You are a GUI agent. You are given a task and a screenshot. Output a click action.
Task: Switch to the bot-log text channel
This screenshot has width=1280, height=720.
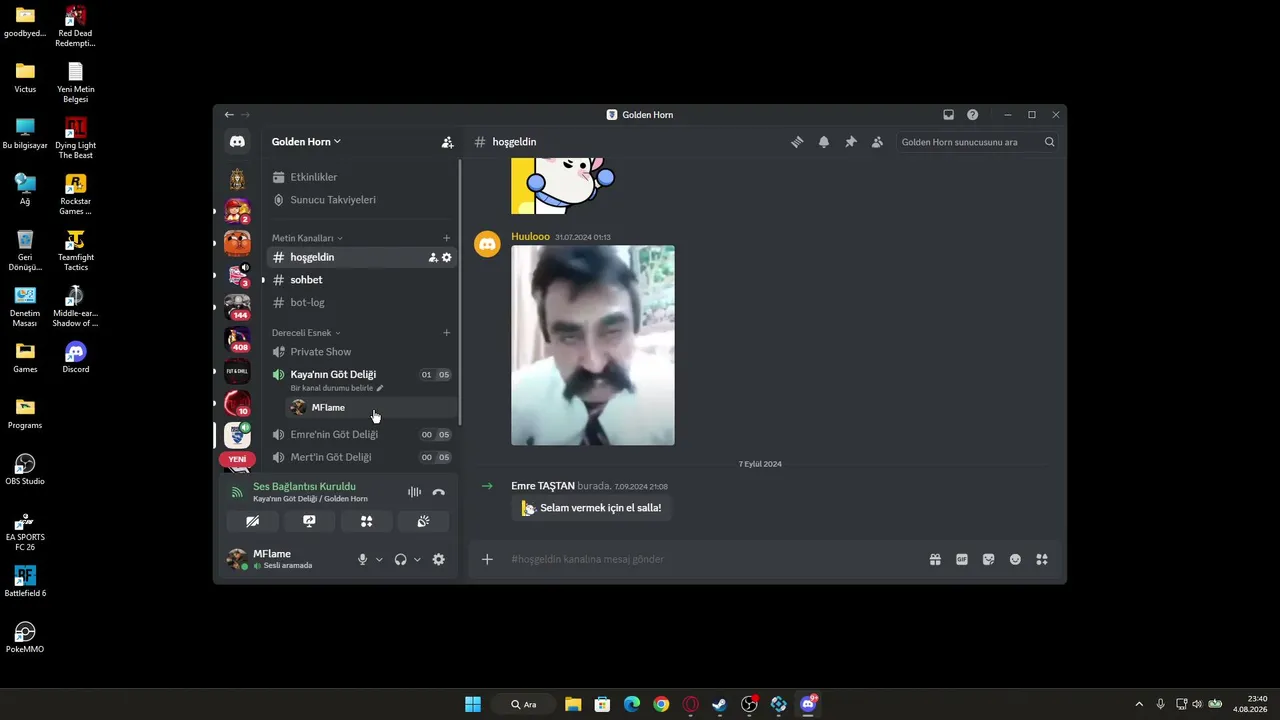[x=361, y=302]
